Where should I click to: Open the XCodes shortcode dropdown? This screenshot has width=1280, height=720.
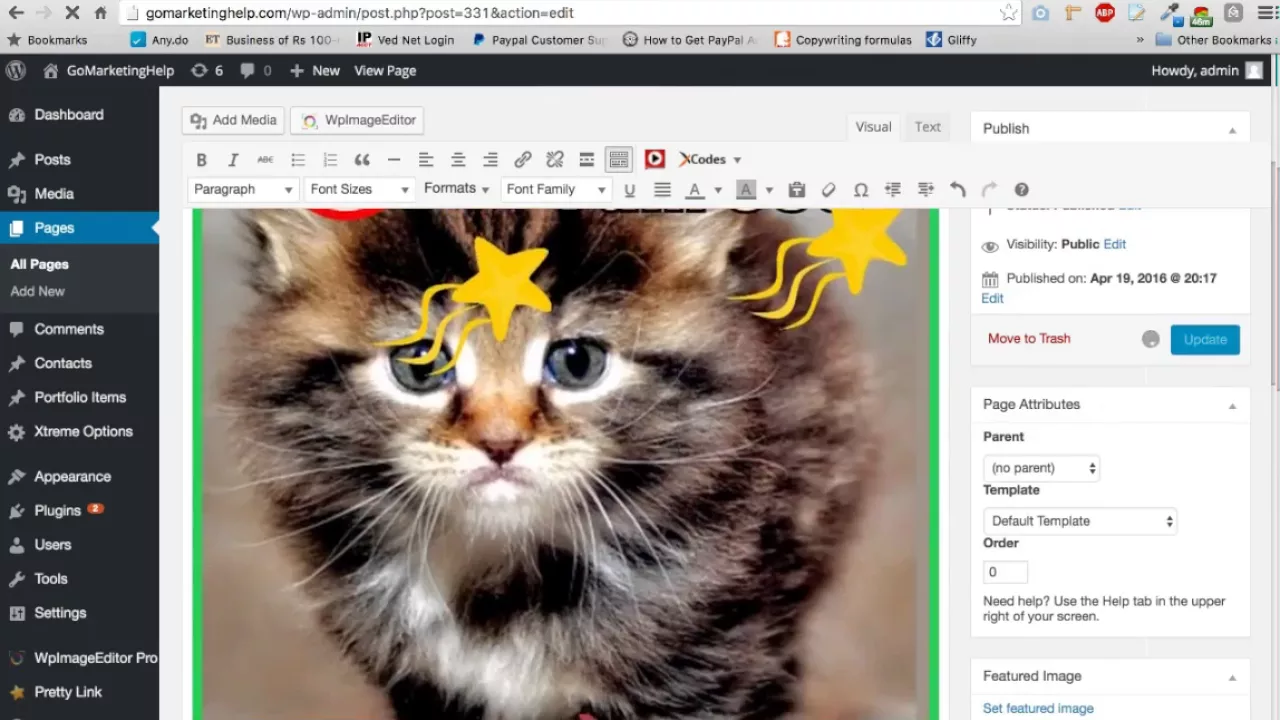(x=710, y=159)
